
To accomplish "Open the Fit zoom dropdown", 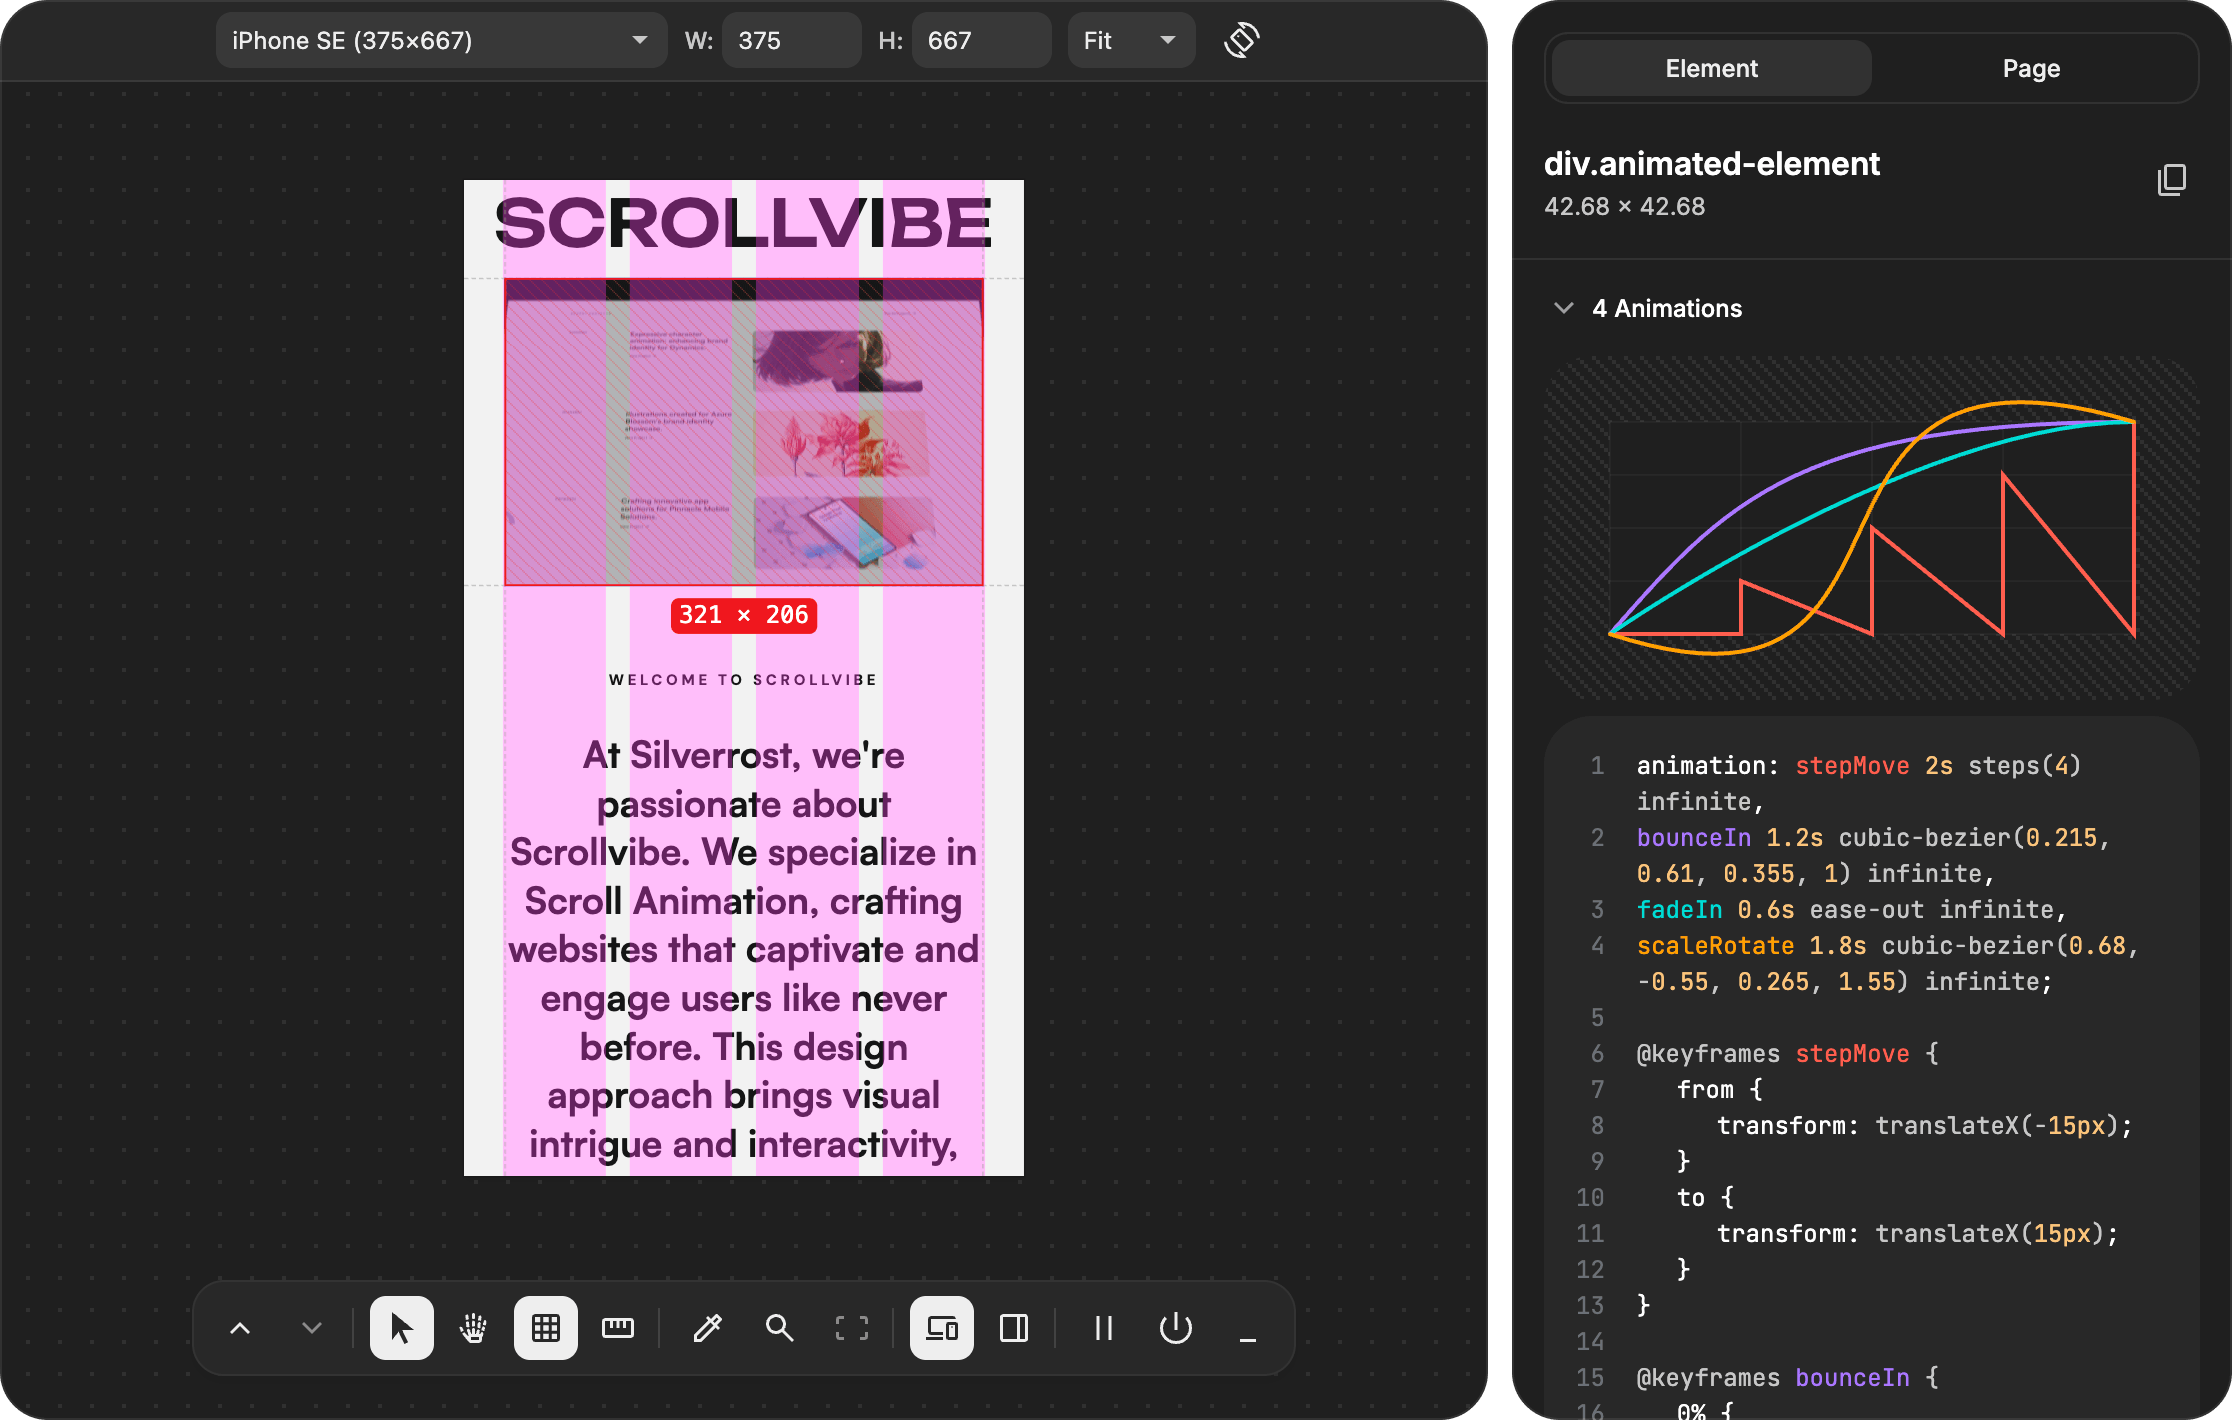I will click(1130, 40).
